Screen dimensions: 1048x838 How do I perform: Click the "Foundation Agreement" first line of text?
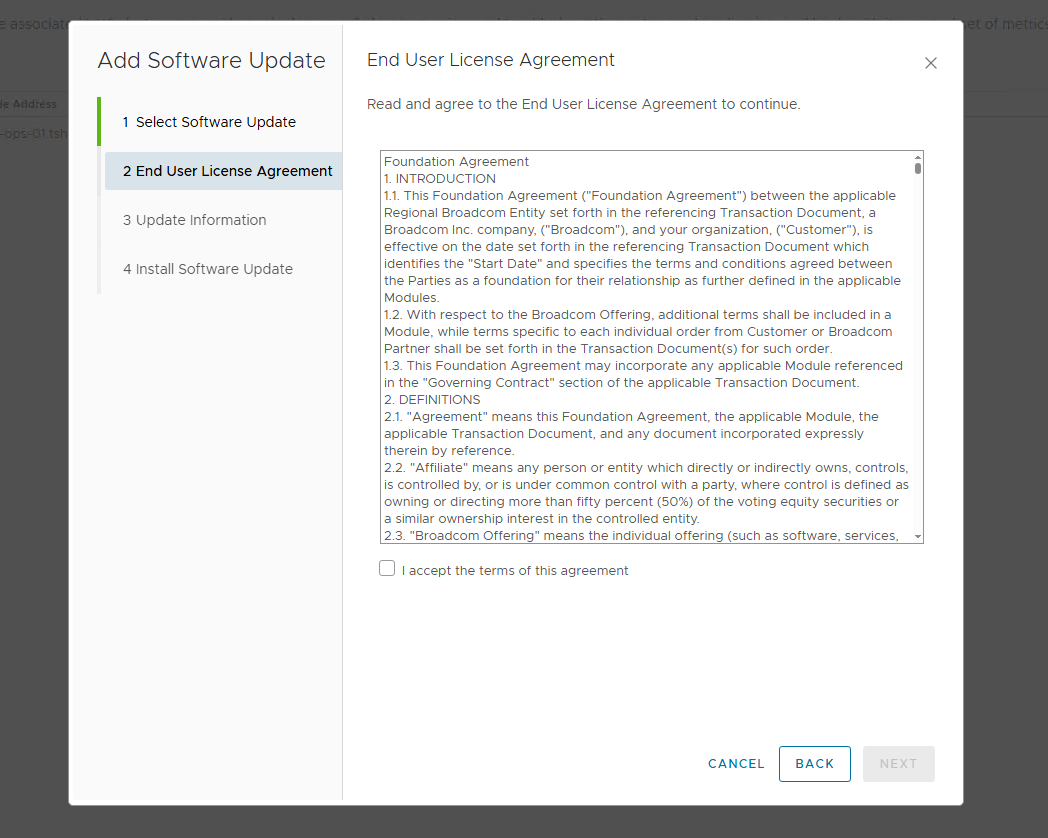tap(456, 162)
